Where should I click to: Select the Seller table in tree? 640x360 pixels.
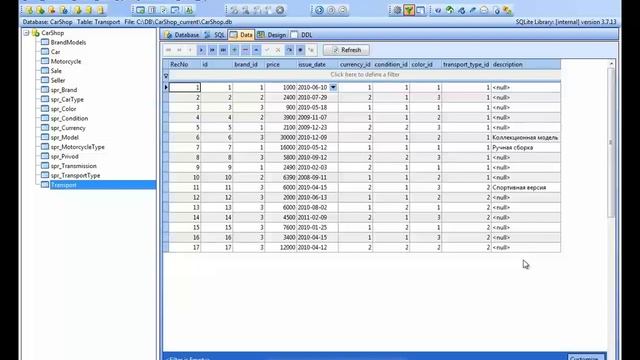tap(58, 80)
